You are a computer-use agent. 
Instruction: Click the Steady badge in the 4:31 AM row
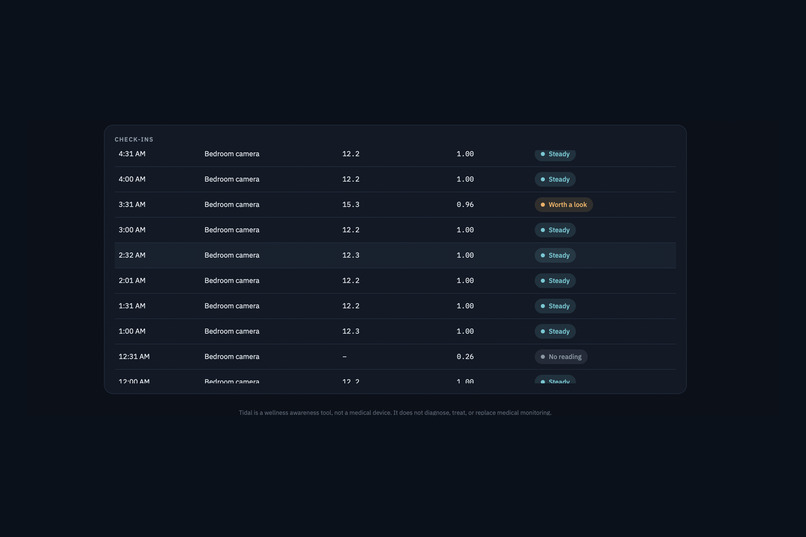tap(555, 154)
